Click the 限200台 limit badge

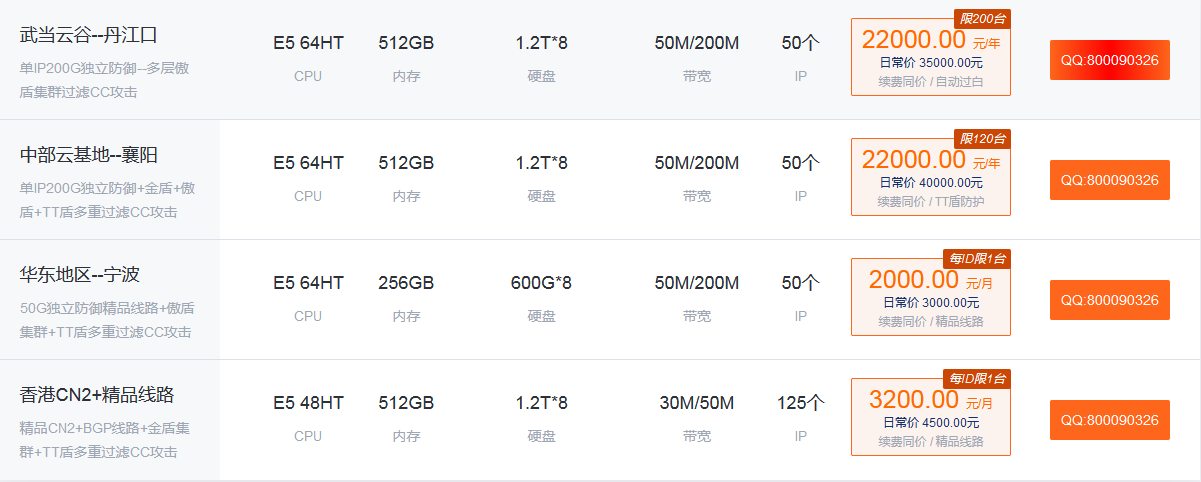click(983, 19)
